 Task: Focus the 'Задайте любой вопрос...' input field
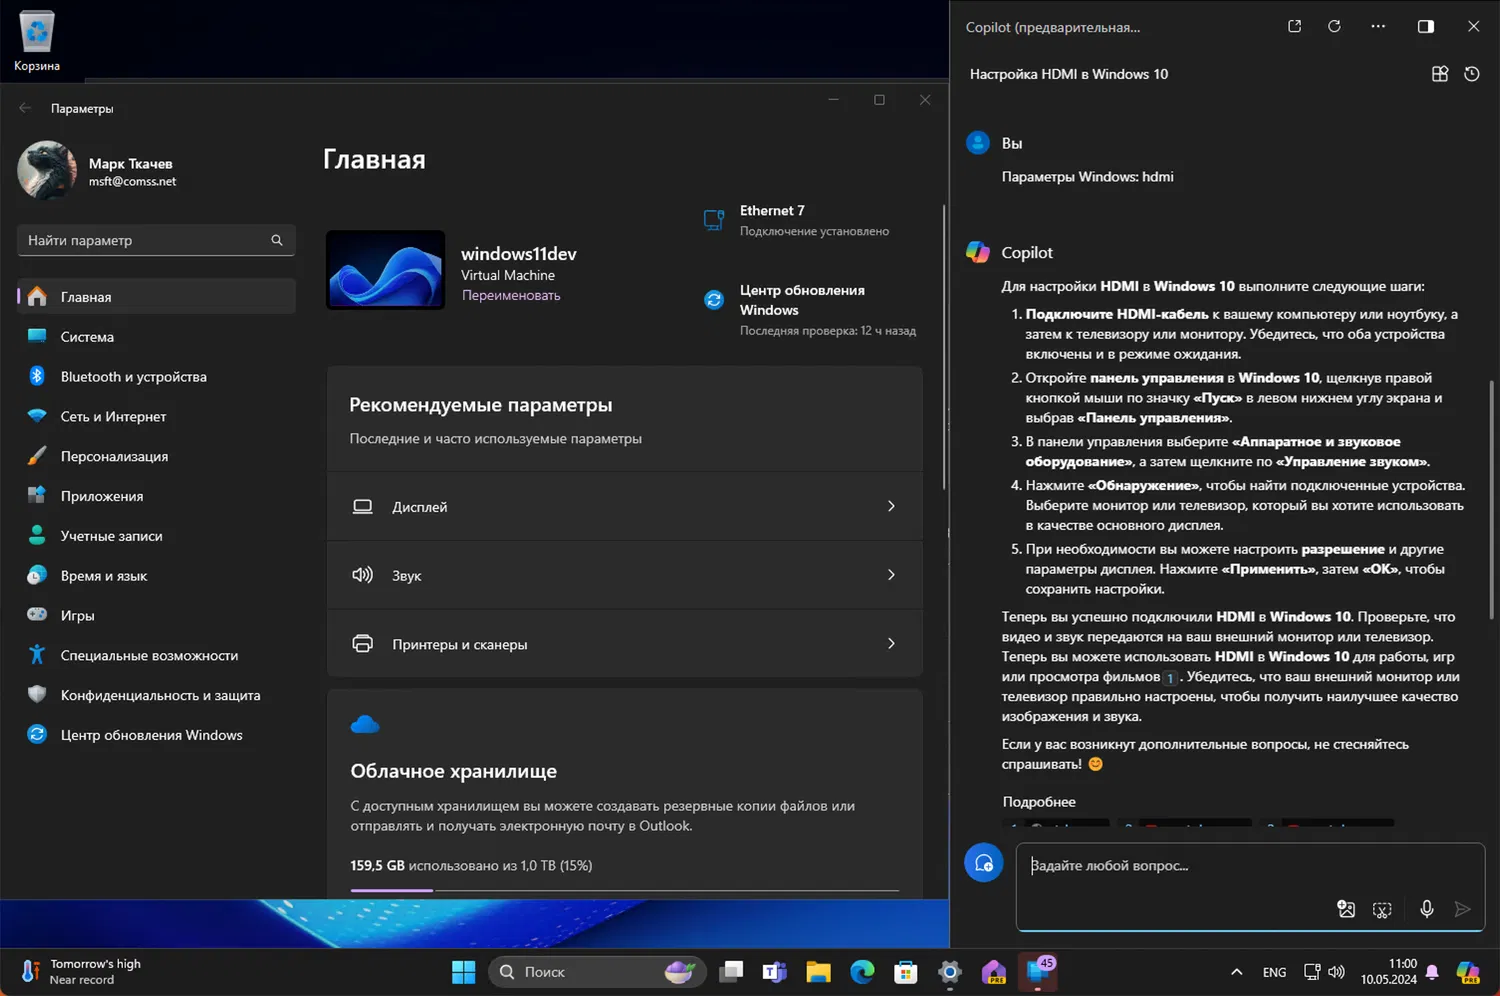coord(1250,866)
